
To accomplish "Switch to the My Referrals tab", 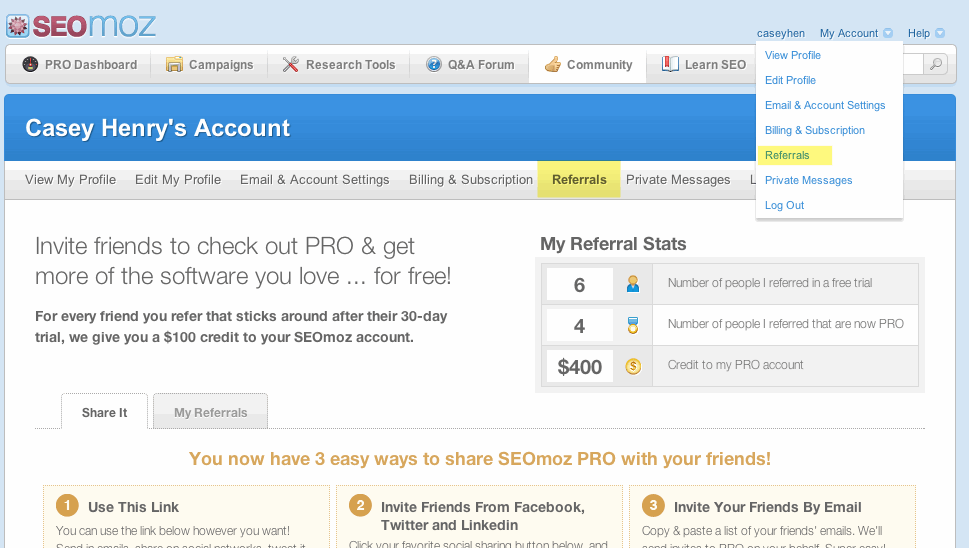I will point(210,412).
